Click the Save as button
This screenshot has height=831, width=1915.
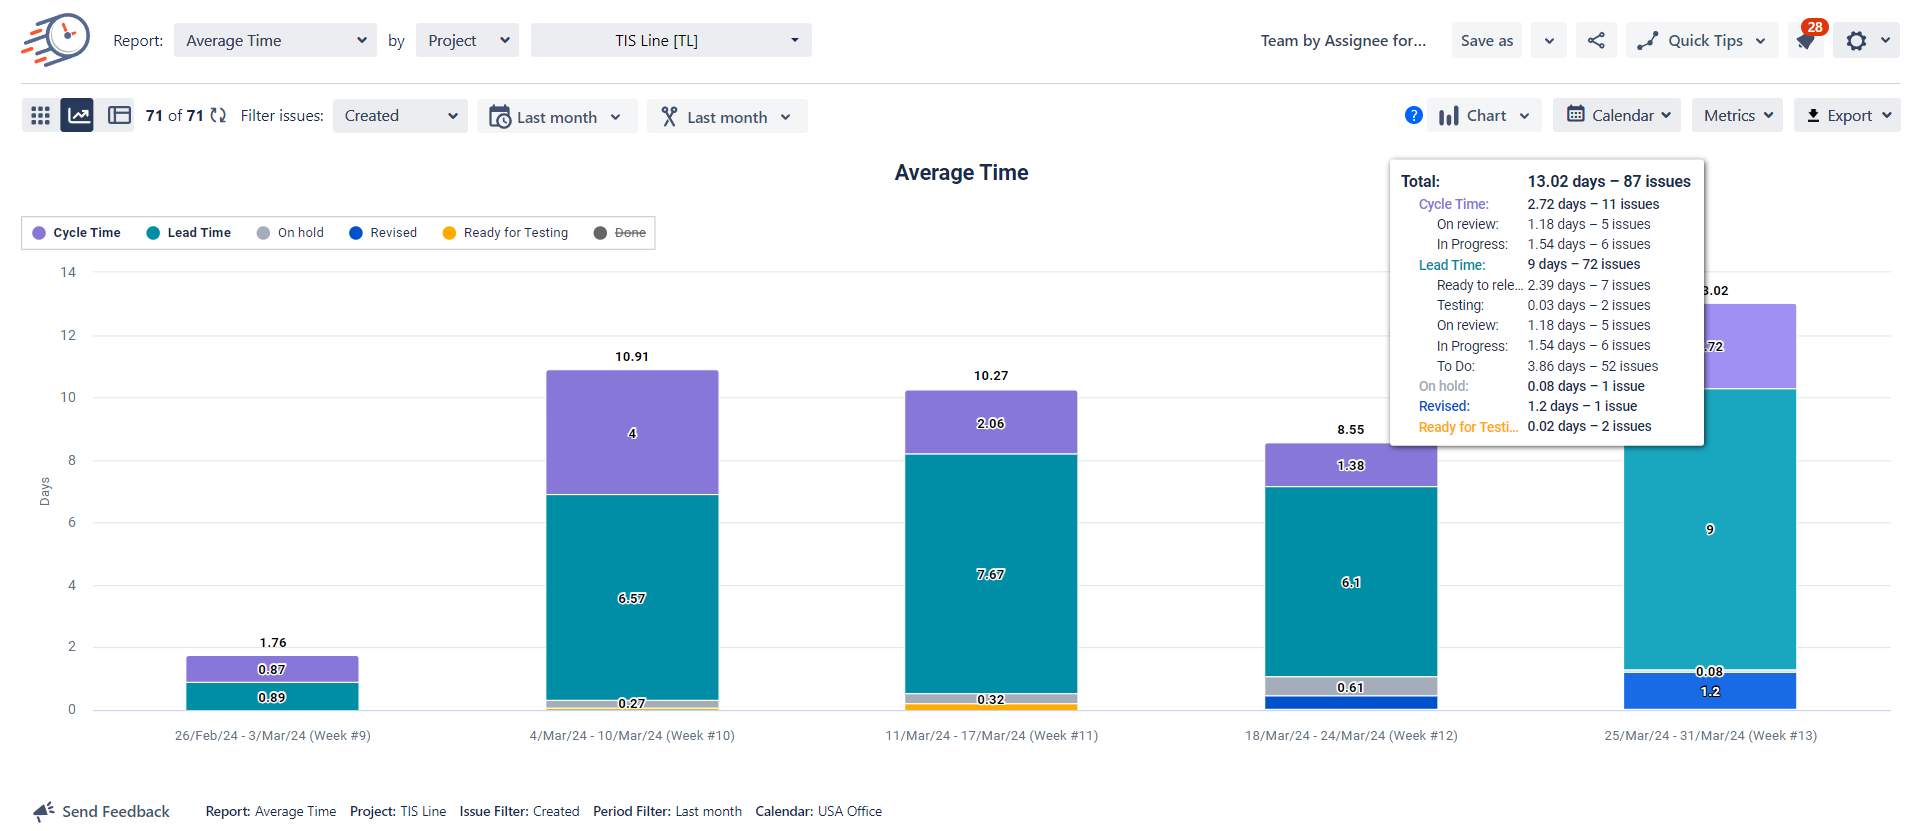tap(1486, 41)
